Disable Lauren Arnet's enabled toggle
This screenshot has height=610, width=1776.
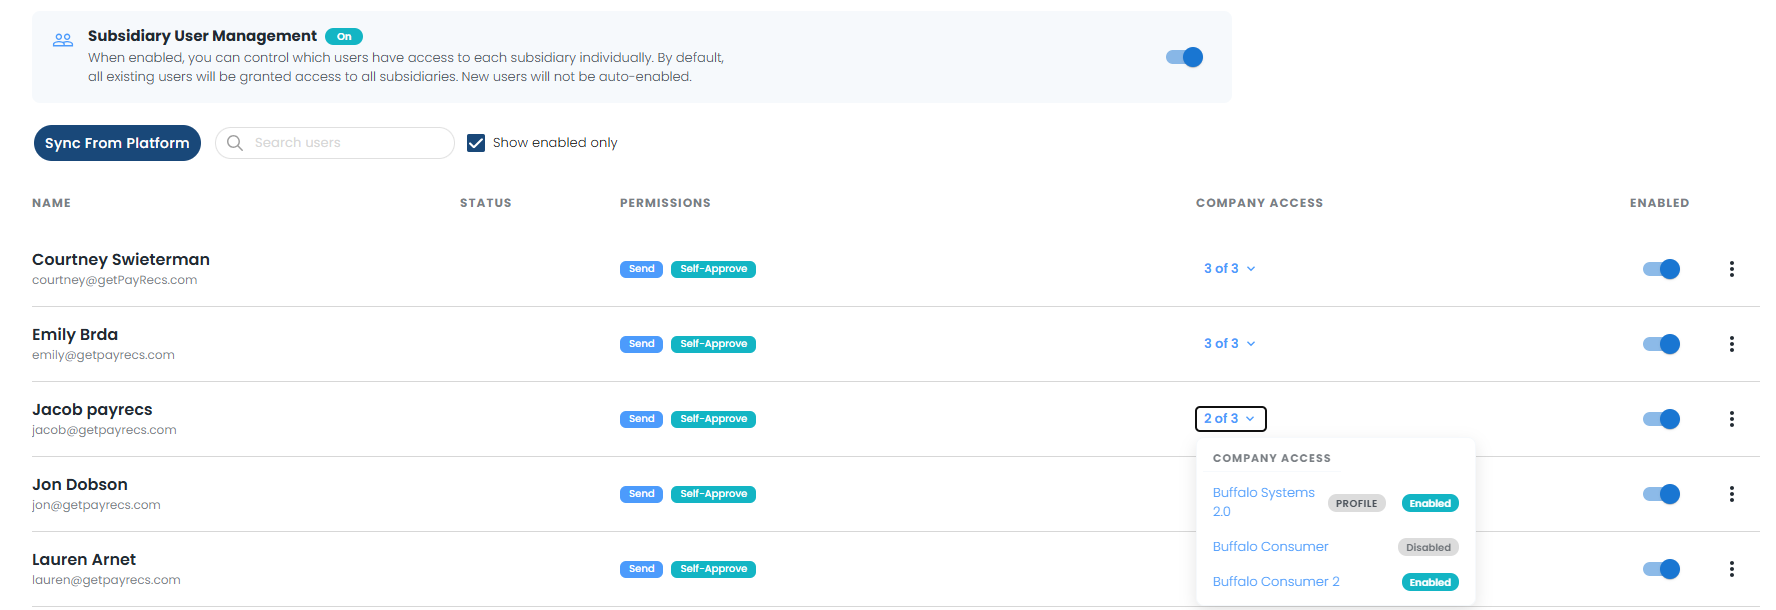click(1661, 569)
